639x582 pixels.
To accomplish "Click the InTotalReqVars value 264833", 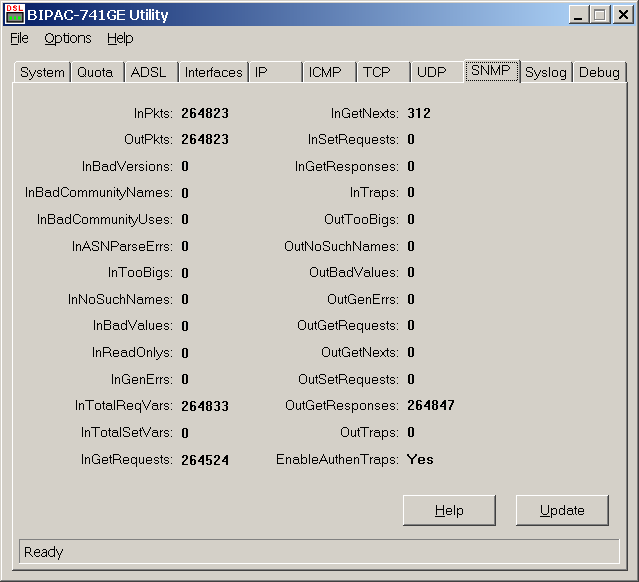I will [x=205, y=406].
